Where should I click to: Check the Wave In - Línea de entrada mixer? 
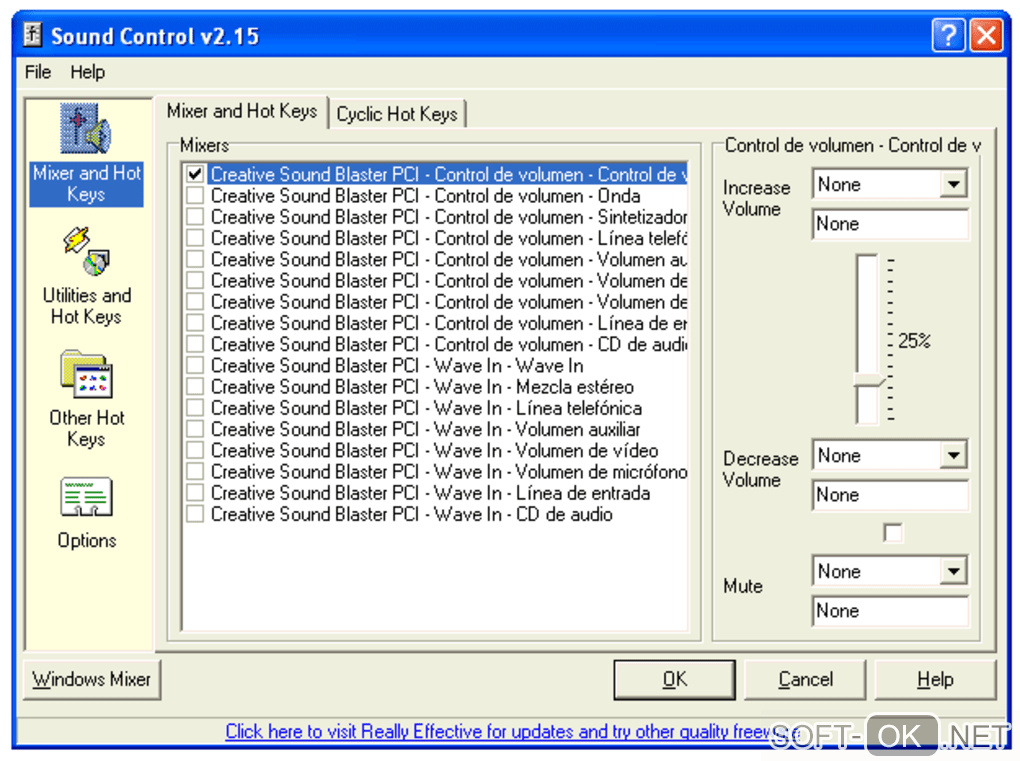(195, 492)
